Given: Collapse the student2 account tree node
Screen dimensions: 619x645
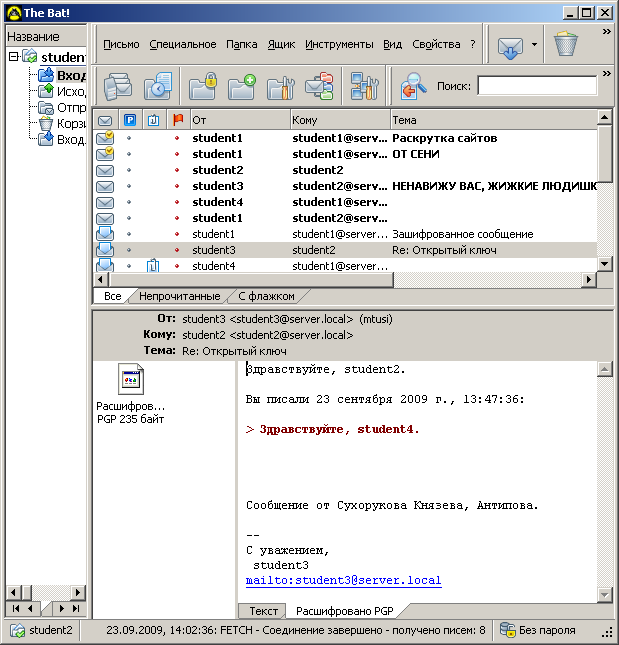Looking at the screenshot, I should 14,56.
